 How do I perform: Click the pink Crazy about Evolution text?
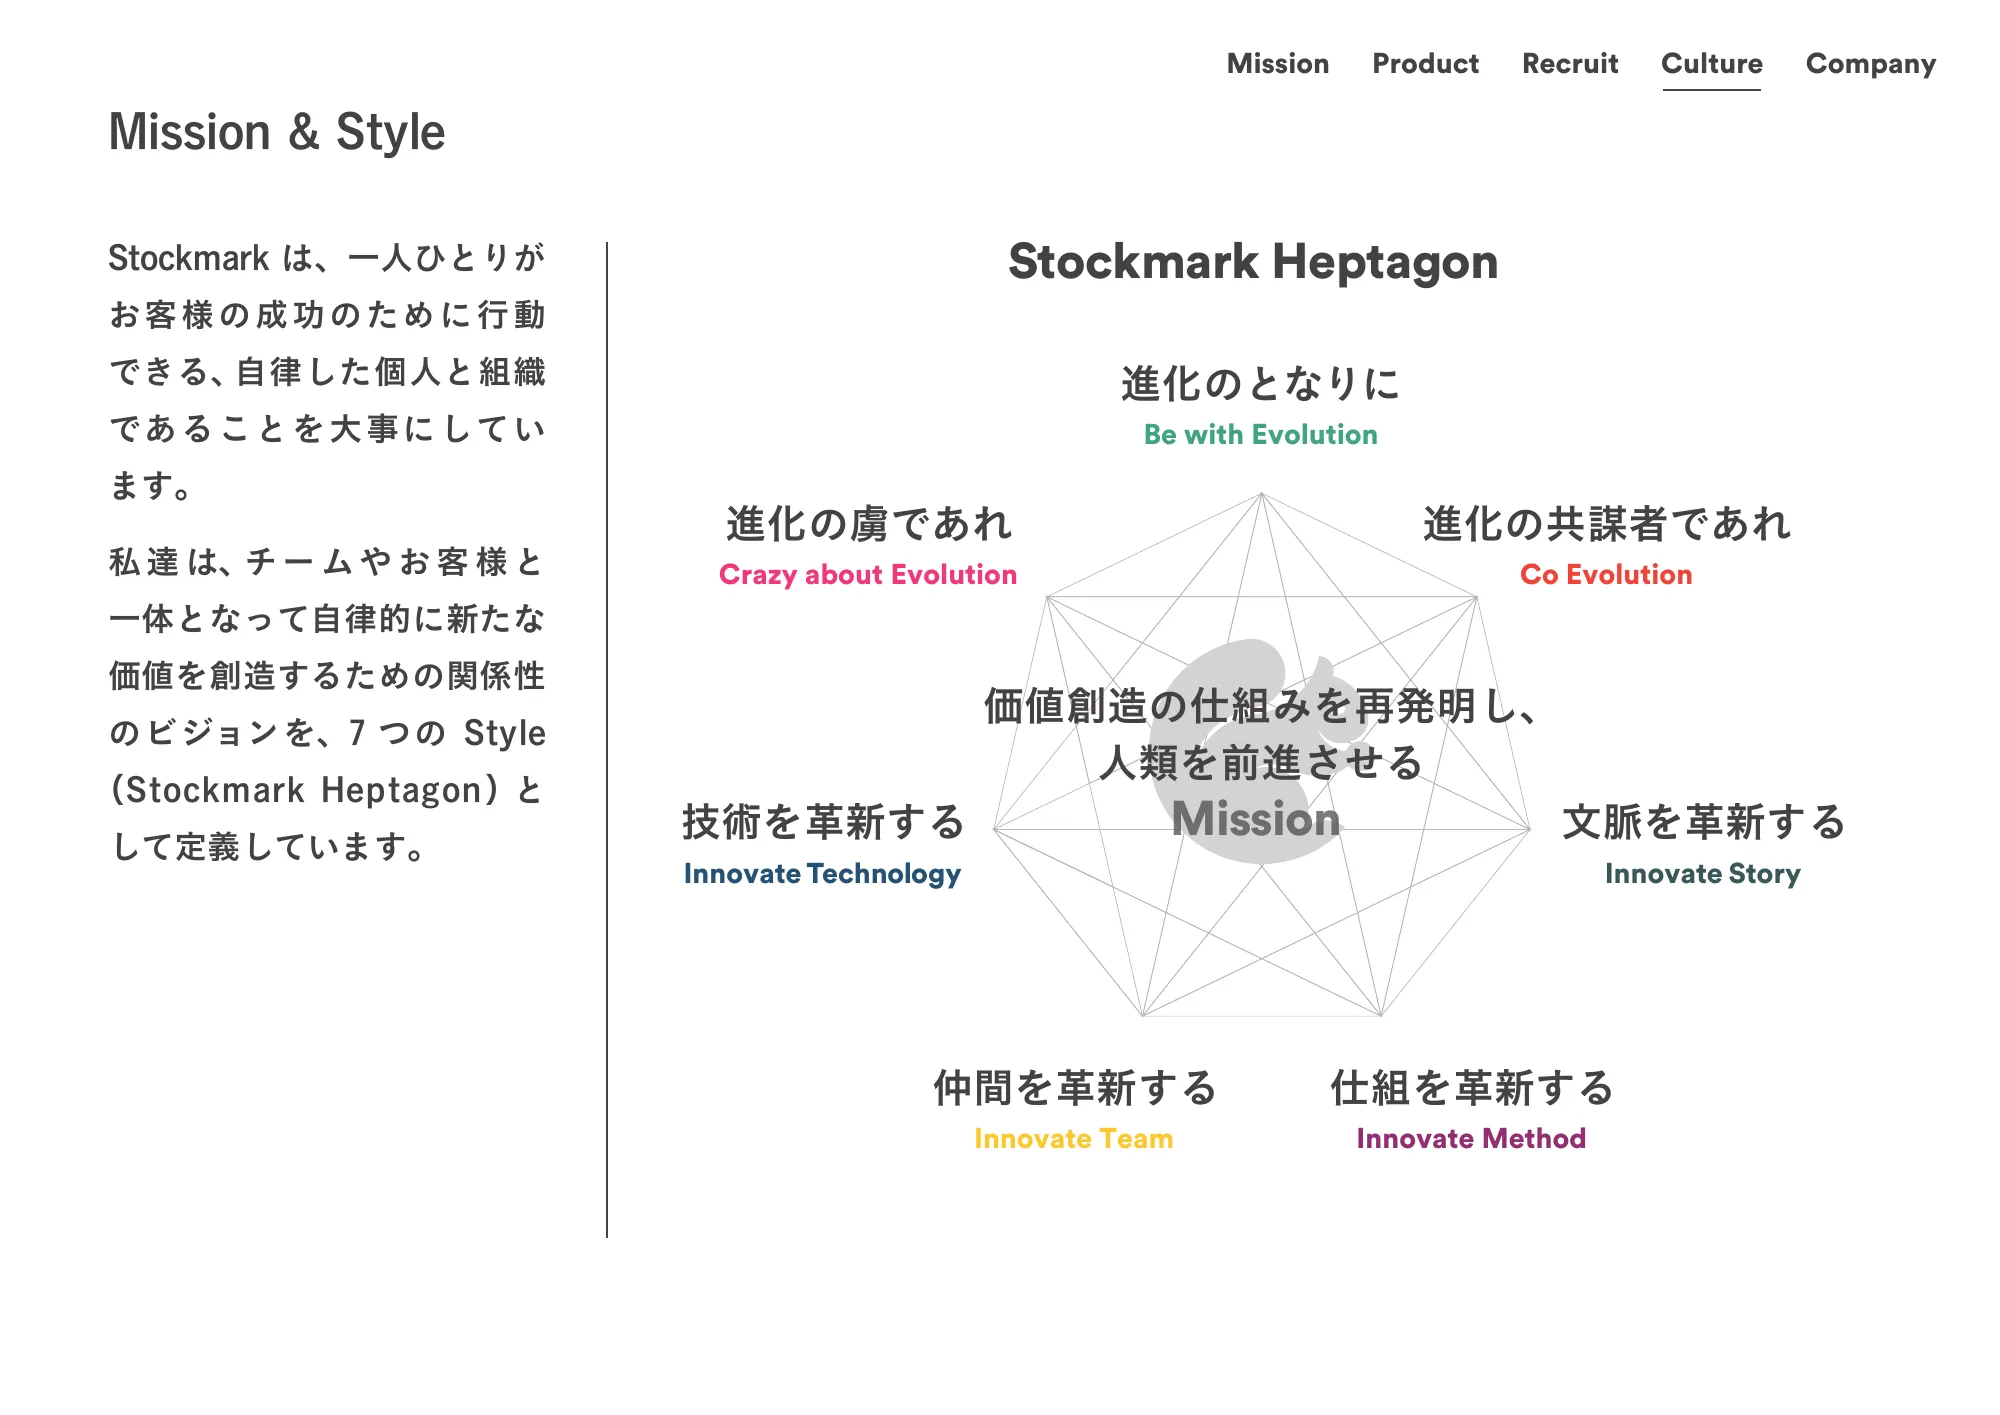(x=868, y=575)
